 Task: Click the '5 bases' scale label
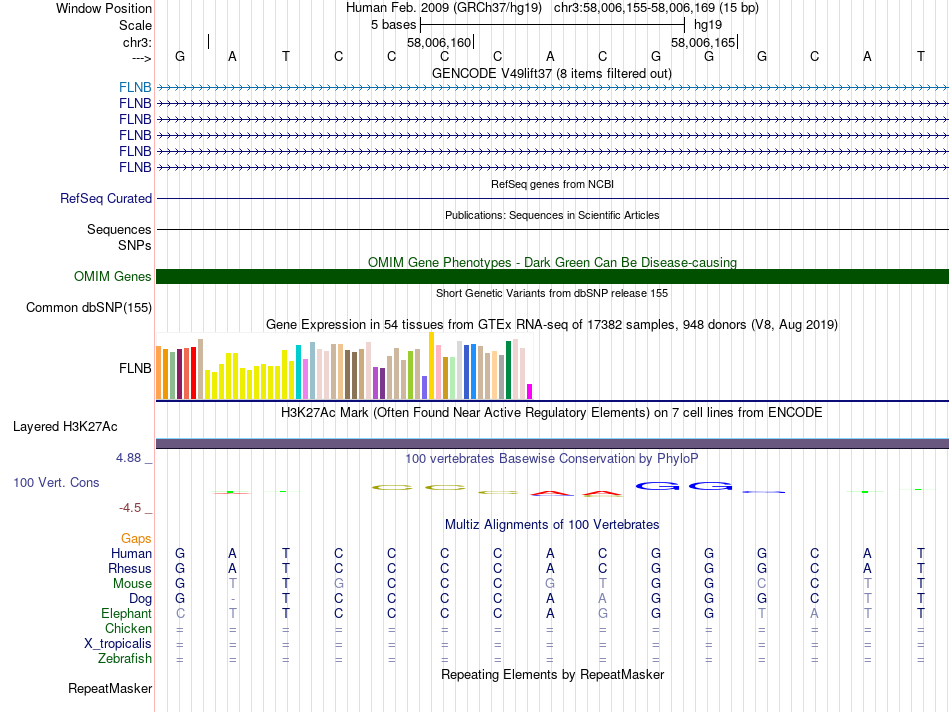[394, 25]
